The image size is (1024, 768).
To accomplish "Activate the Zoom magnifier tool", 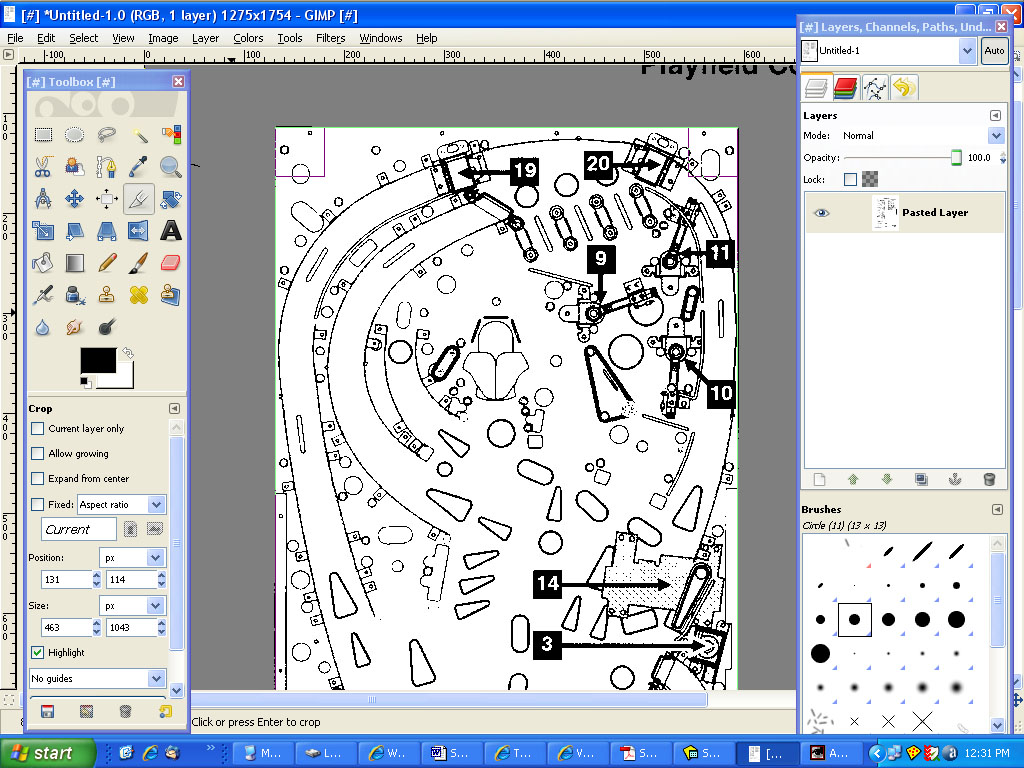I will [x=171, y=167].
